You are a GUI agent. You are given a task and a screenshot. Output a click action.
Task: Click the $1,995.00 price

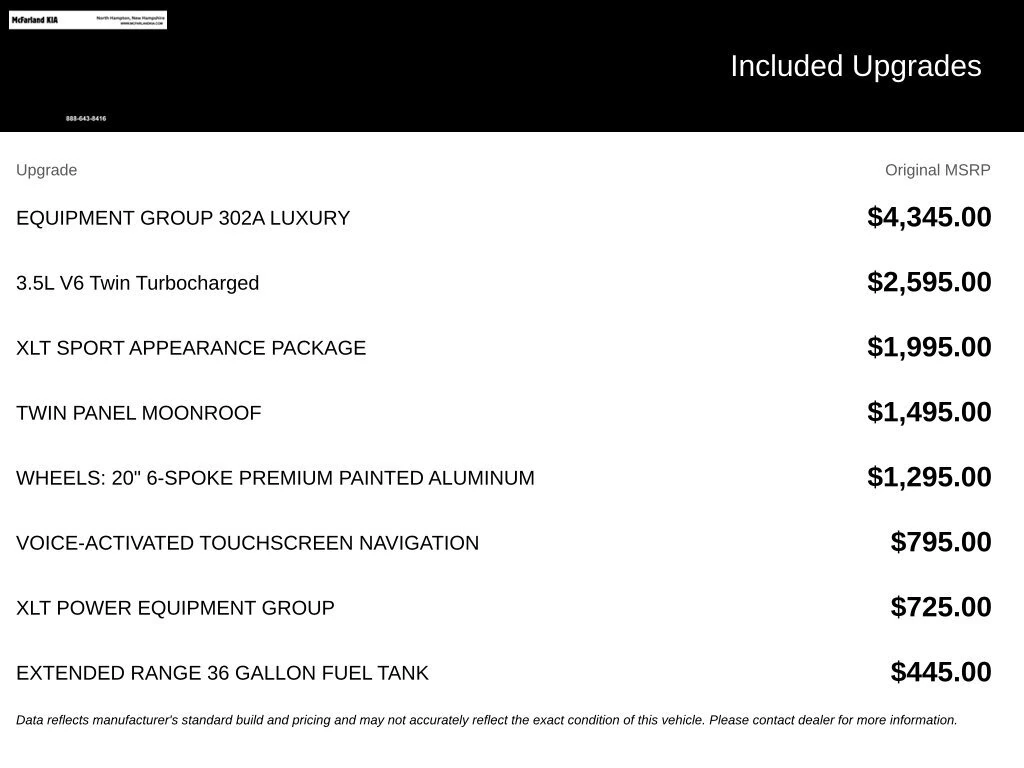tap(929, 347)
